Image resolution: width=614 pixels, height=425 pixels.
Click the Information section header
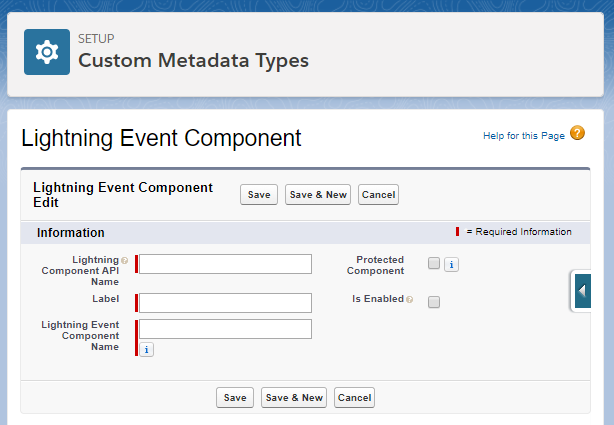point(70,233)
